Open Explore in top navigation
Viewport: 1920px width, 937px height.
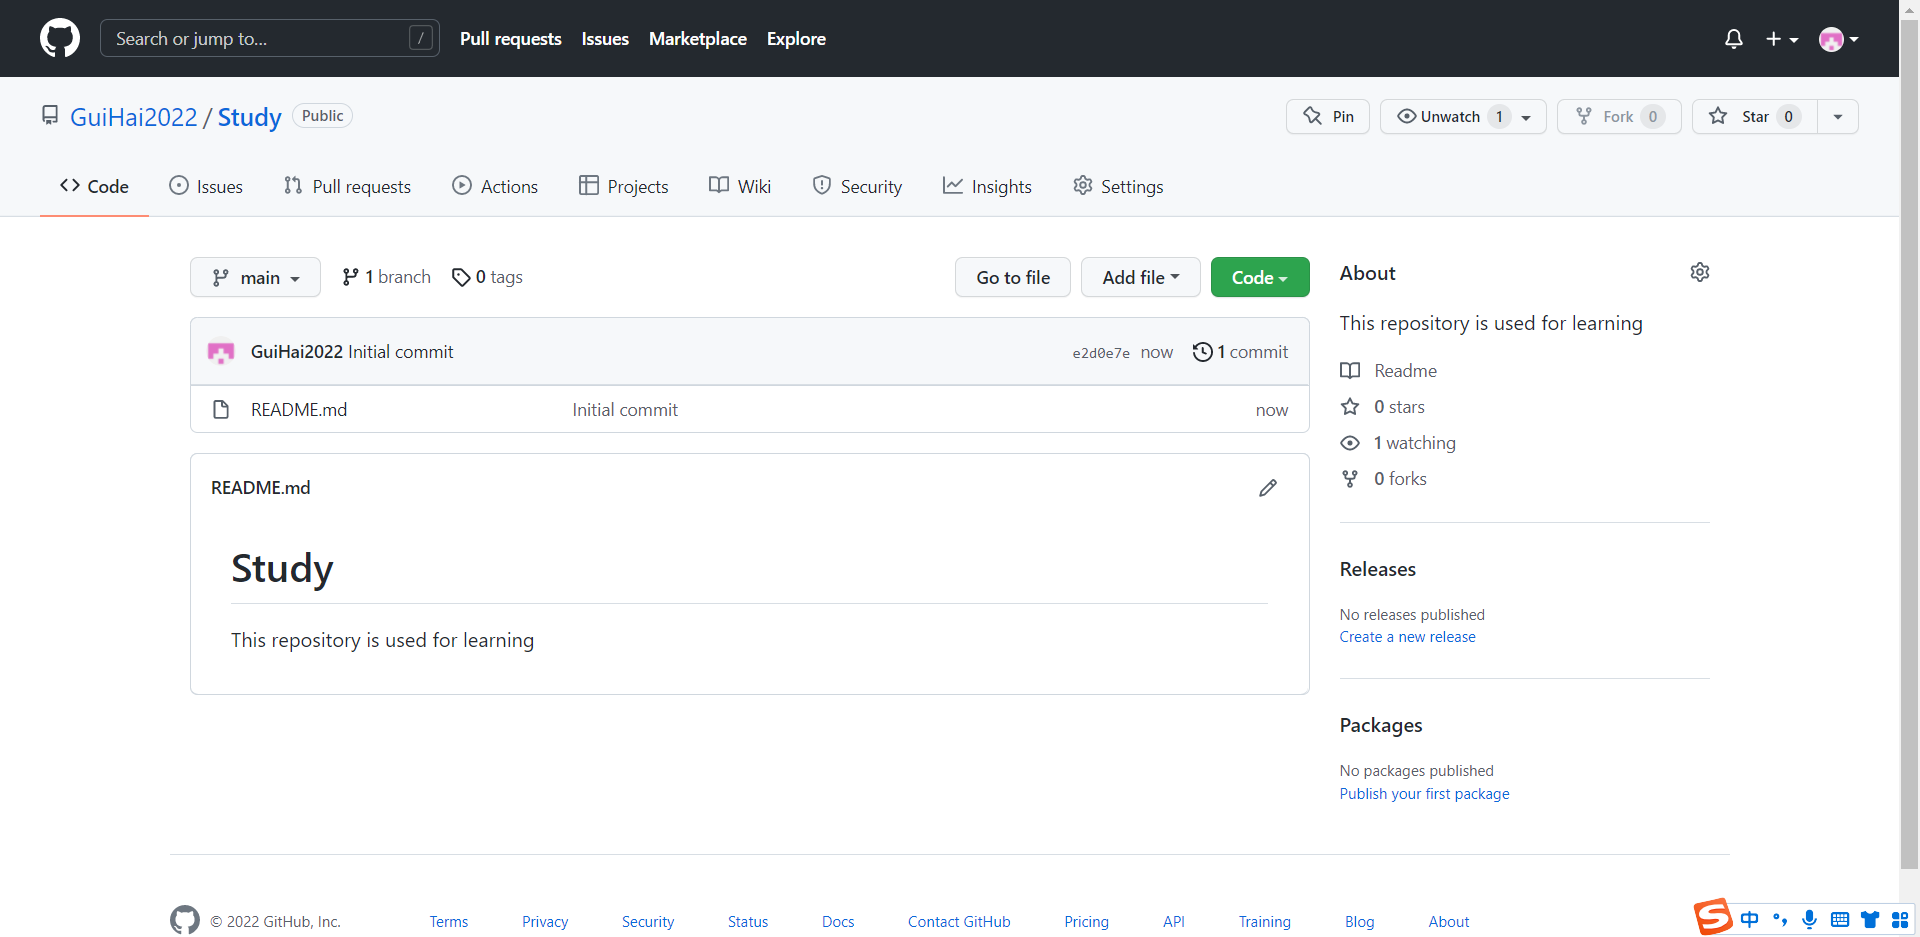pos(796,39)
